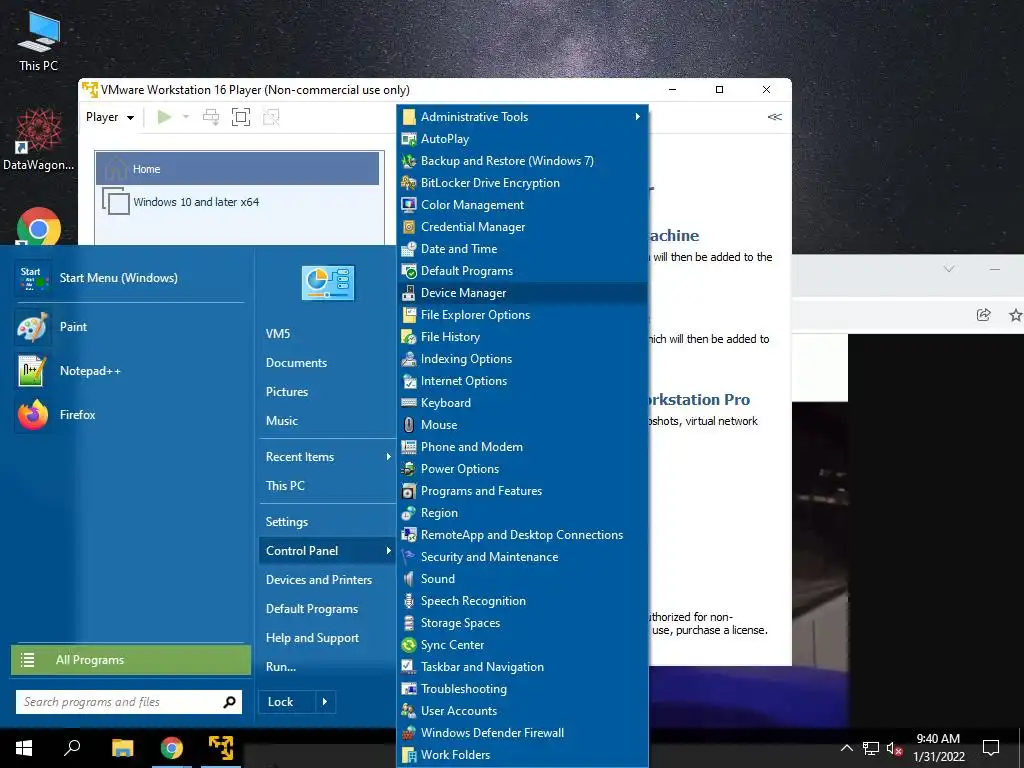Click All Programs button
1024x768 pixels.
tap(131, 660)
